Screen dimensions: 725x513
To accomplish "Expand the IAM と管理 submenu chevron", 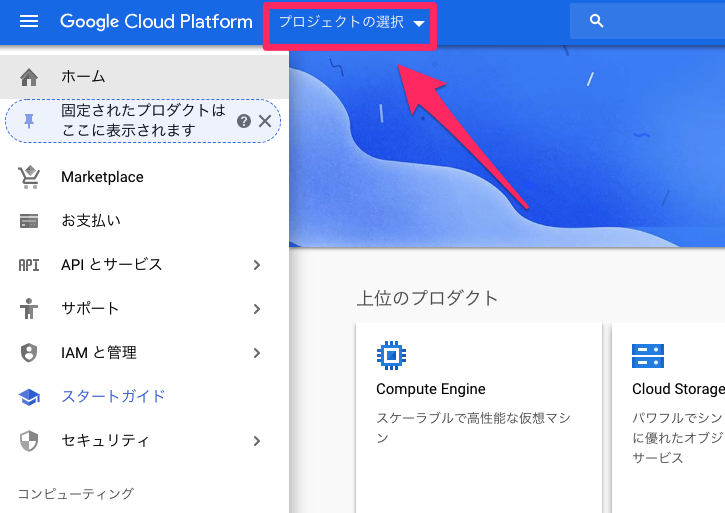I will (x=257, y=353).
